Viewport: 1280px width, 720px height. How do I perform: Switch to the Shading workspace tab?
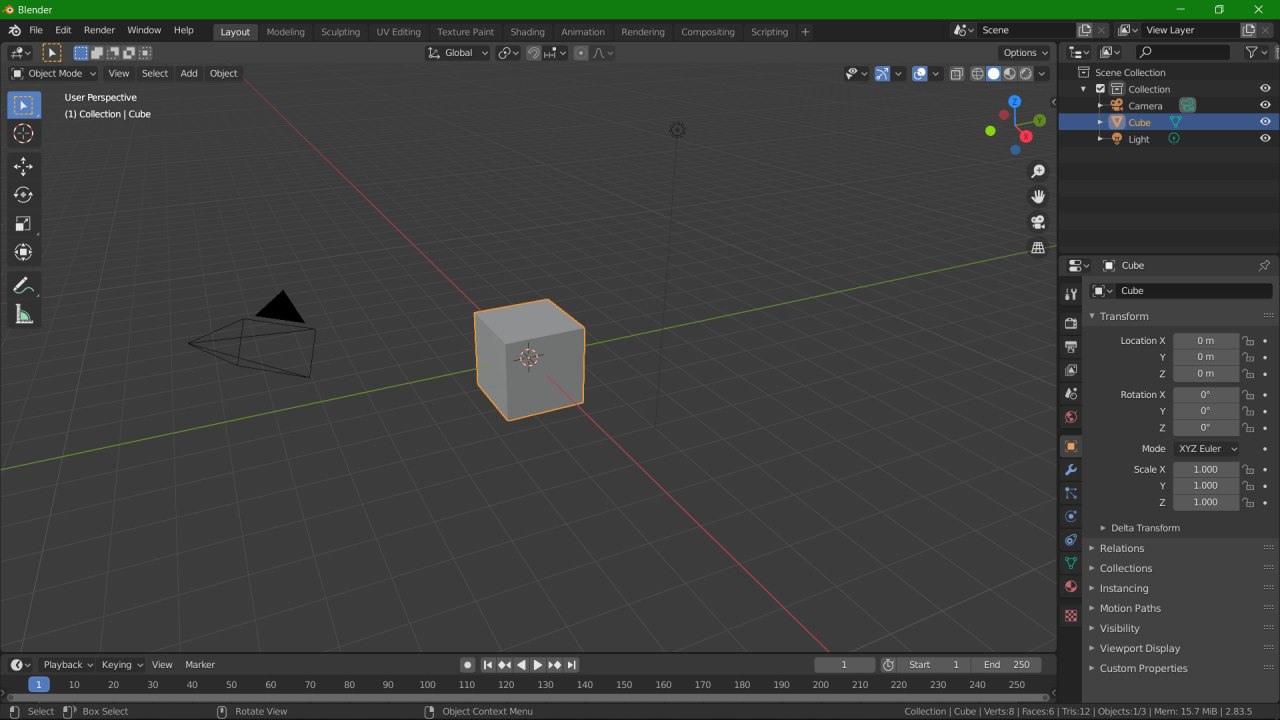tap(527, 32)
